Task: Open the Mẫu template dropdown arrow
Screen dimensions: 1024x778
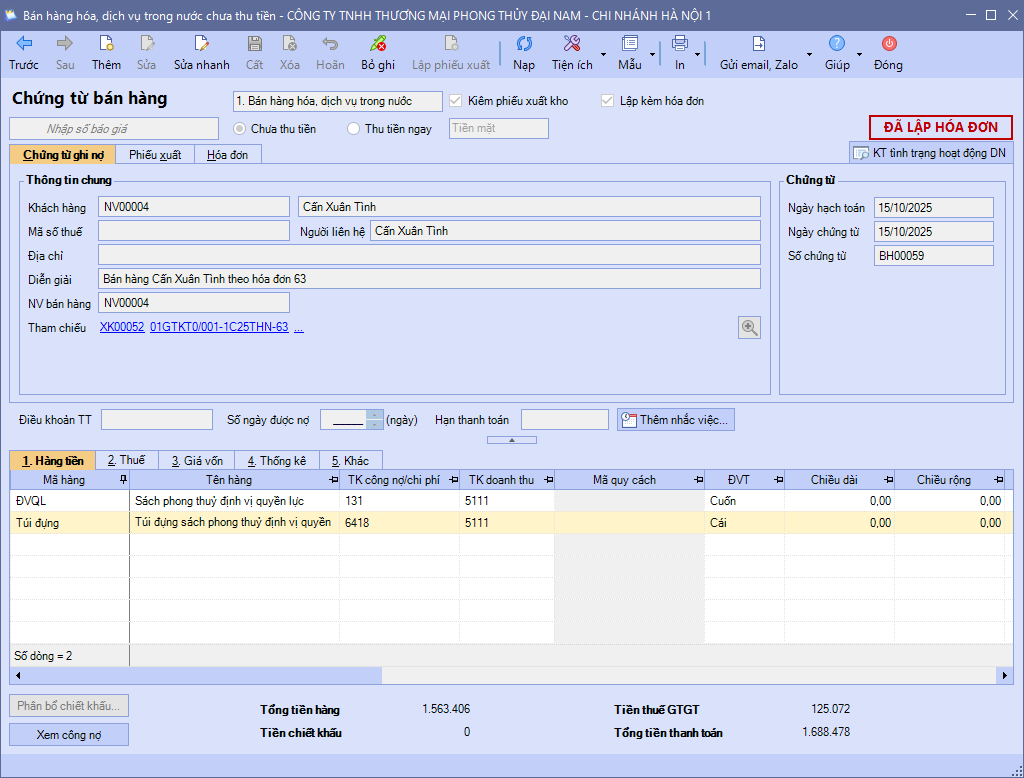Action: point(653,54)
